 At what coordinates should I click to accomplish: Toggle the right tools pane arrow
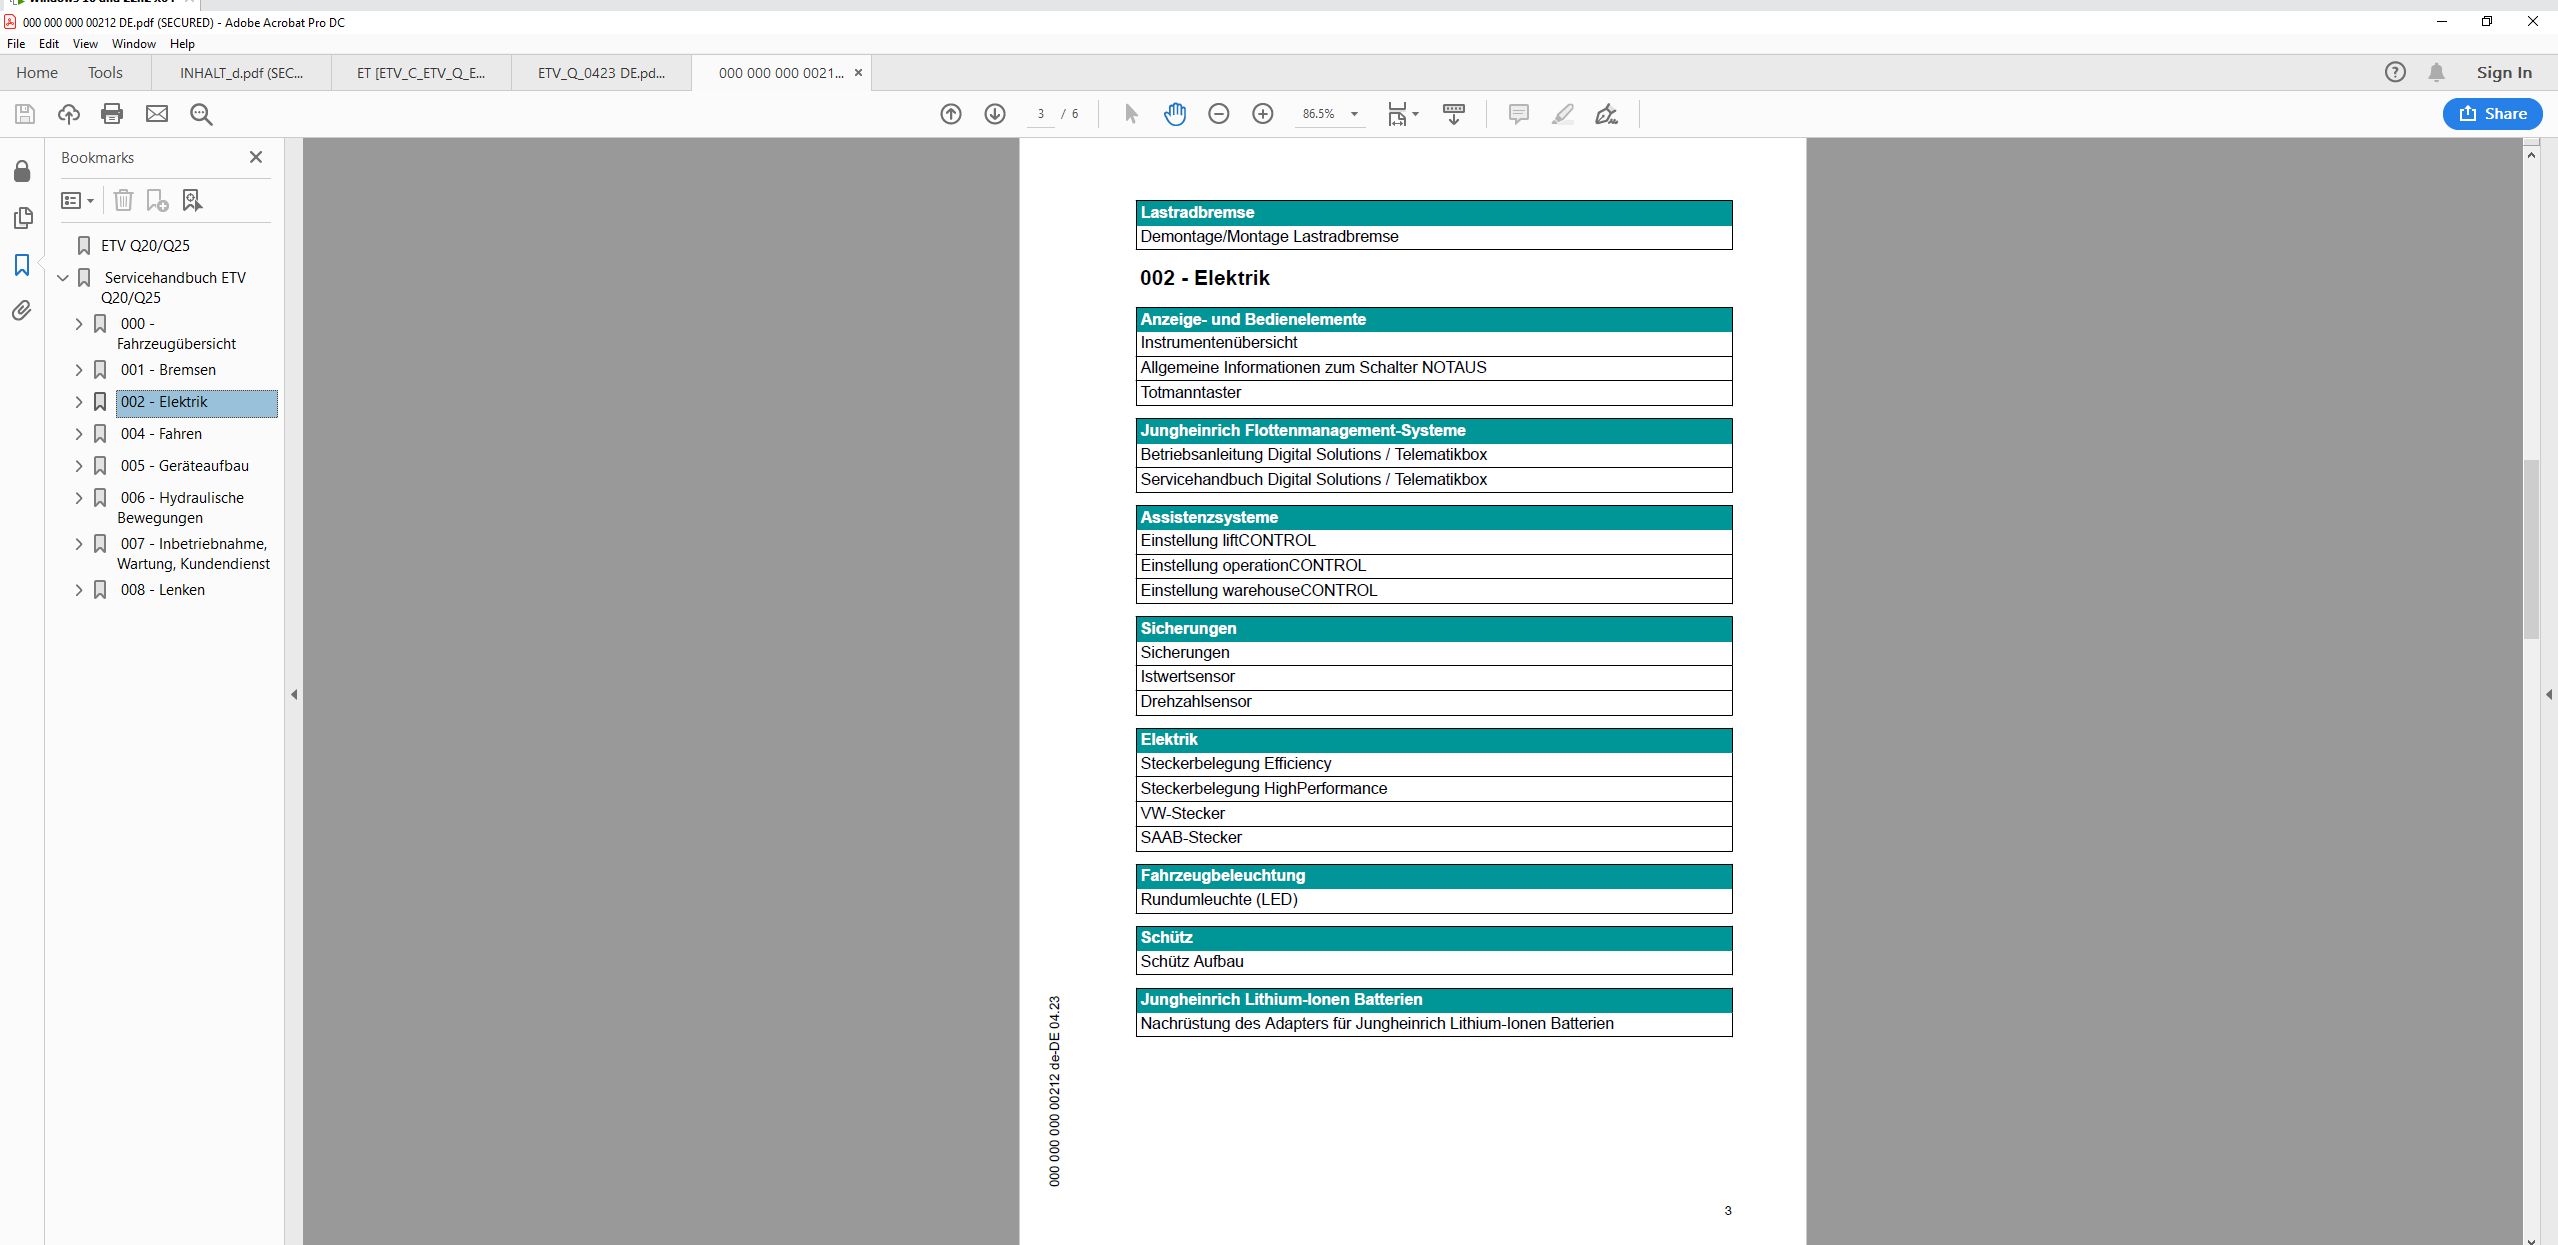coord(2549,694)
